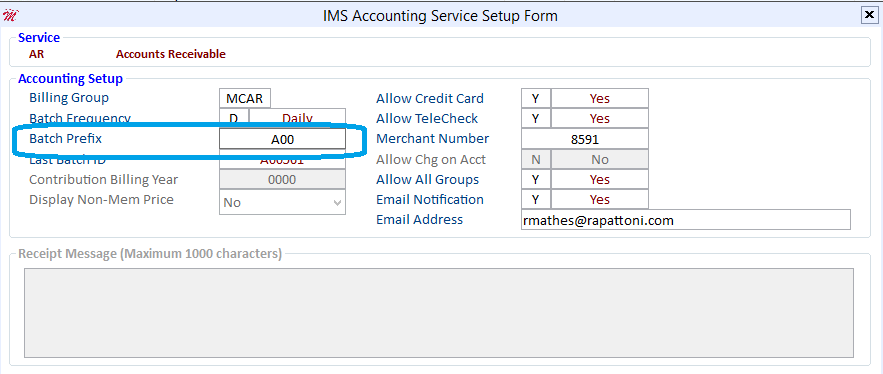The width and height of the screenshot is (883, 374).
Task: Click the Billing Group field MCAR
Action: point(245,98)
